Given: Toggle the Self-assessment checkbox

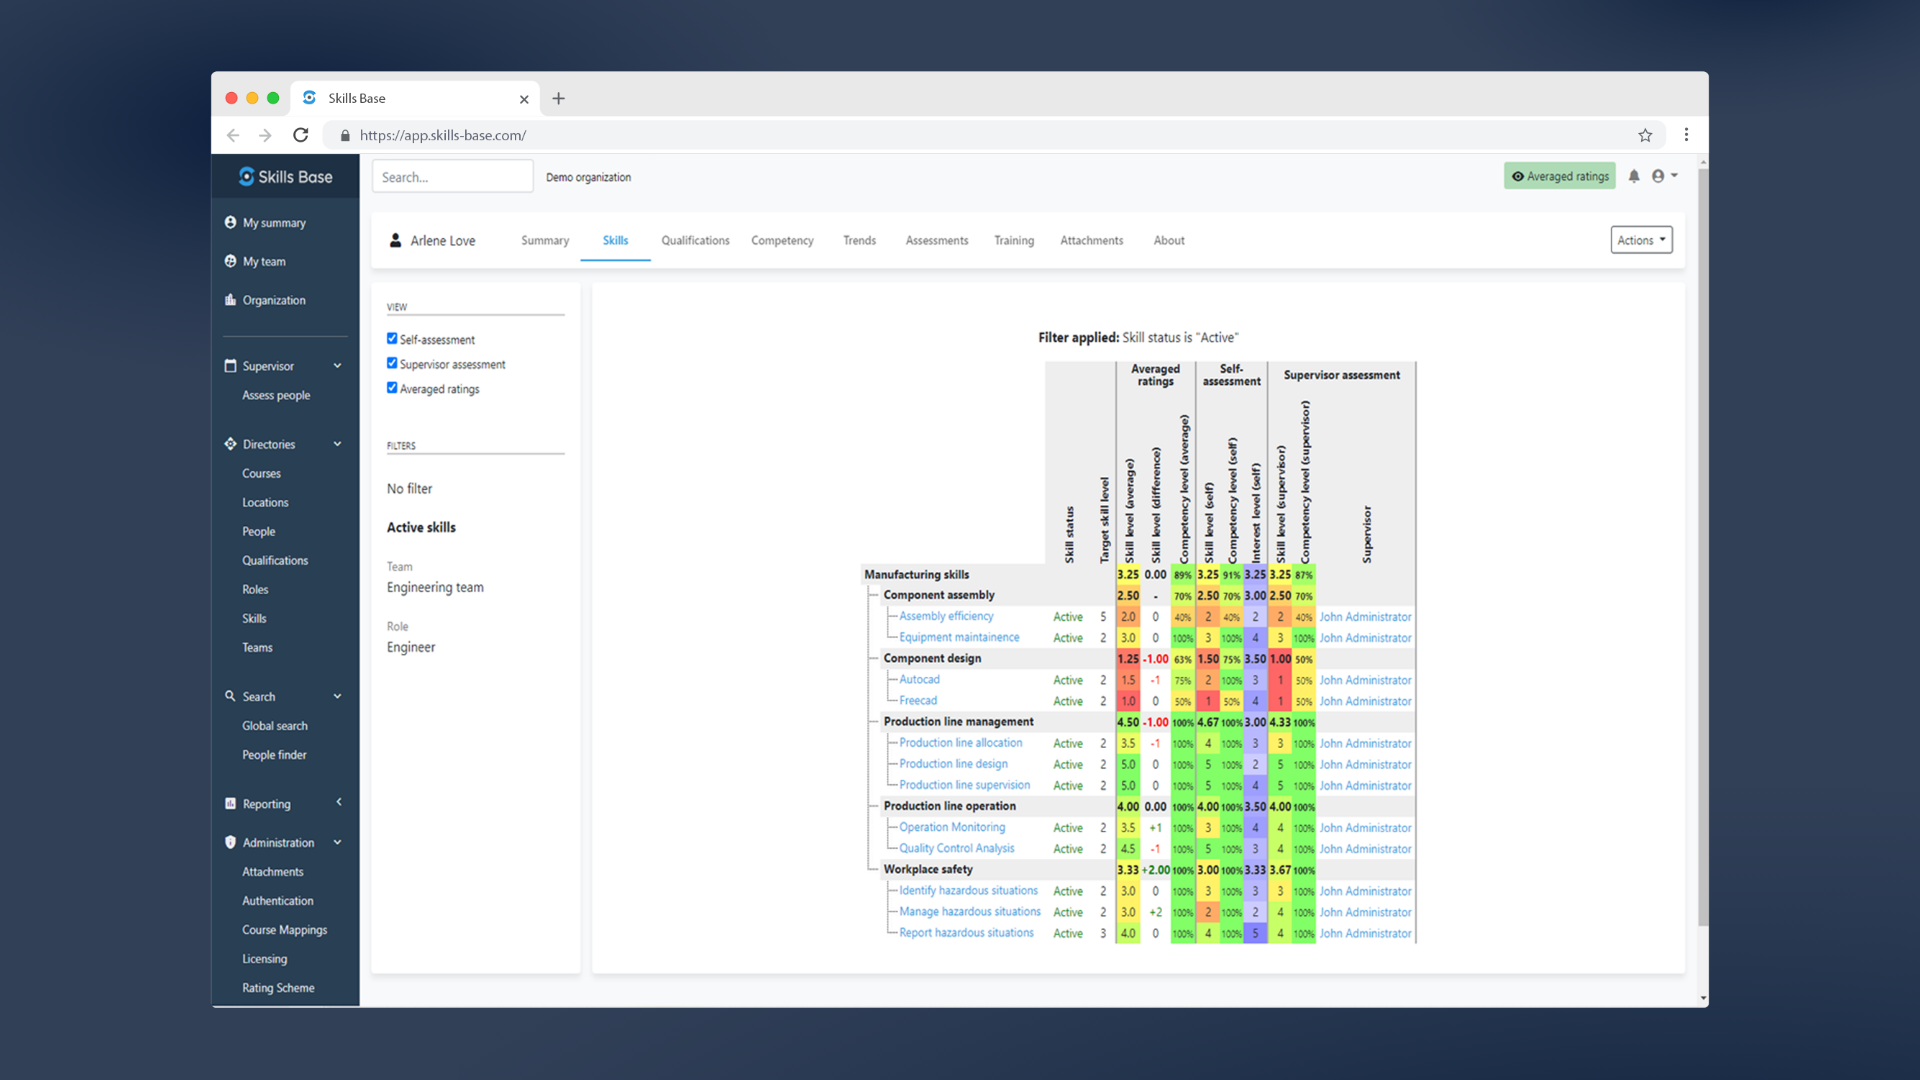Looking at the screenshot, I should pyautogui.click(x=392, y=339).
